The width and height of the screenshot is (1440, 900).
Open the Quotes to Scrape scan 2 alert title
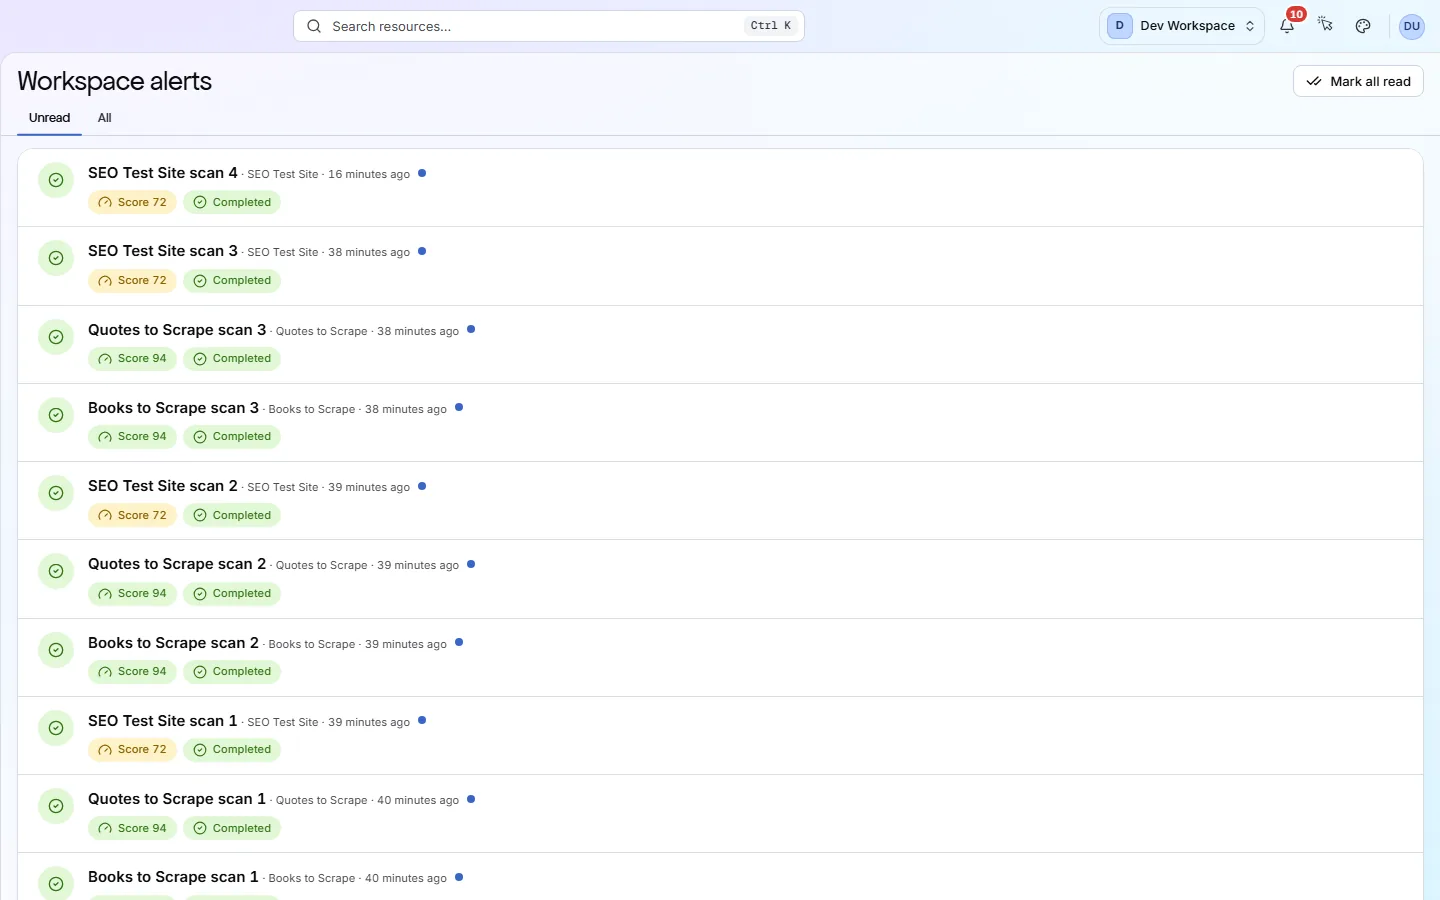tap(177, 564)
